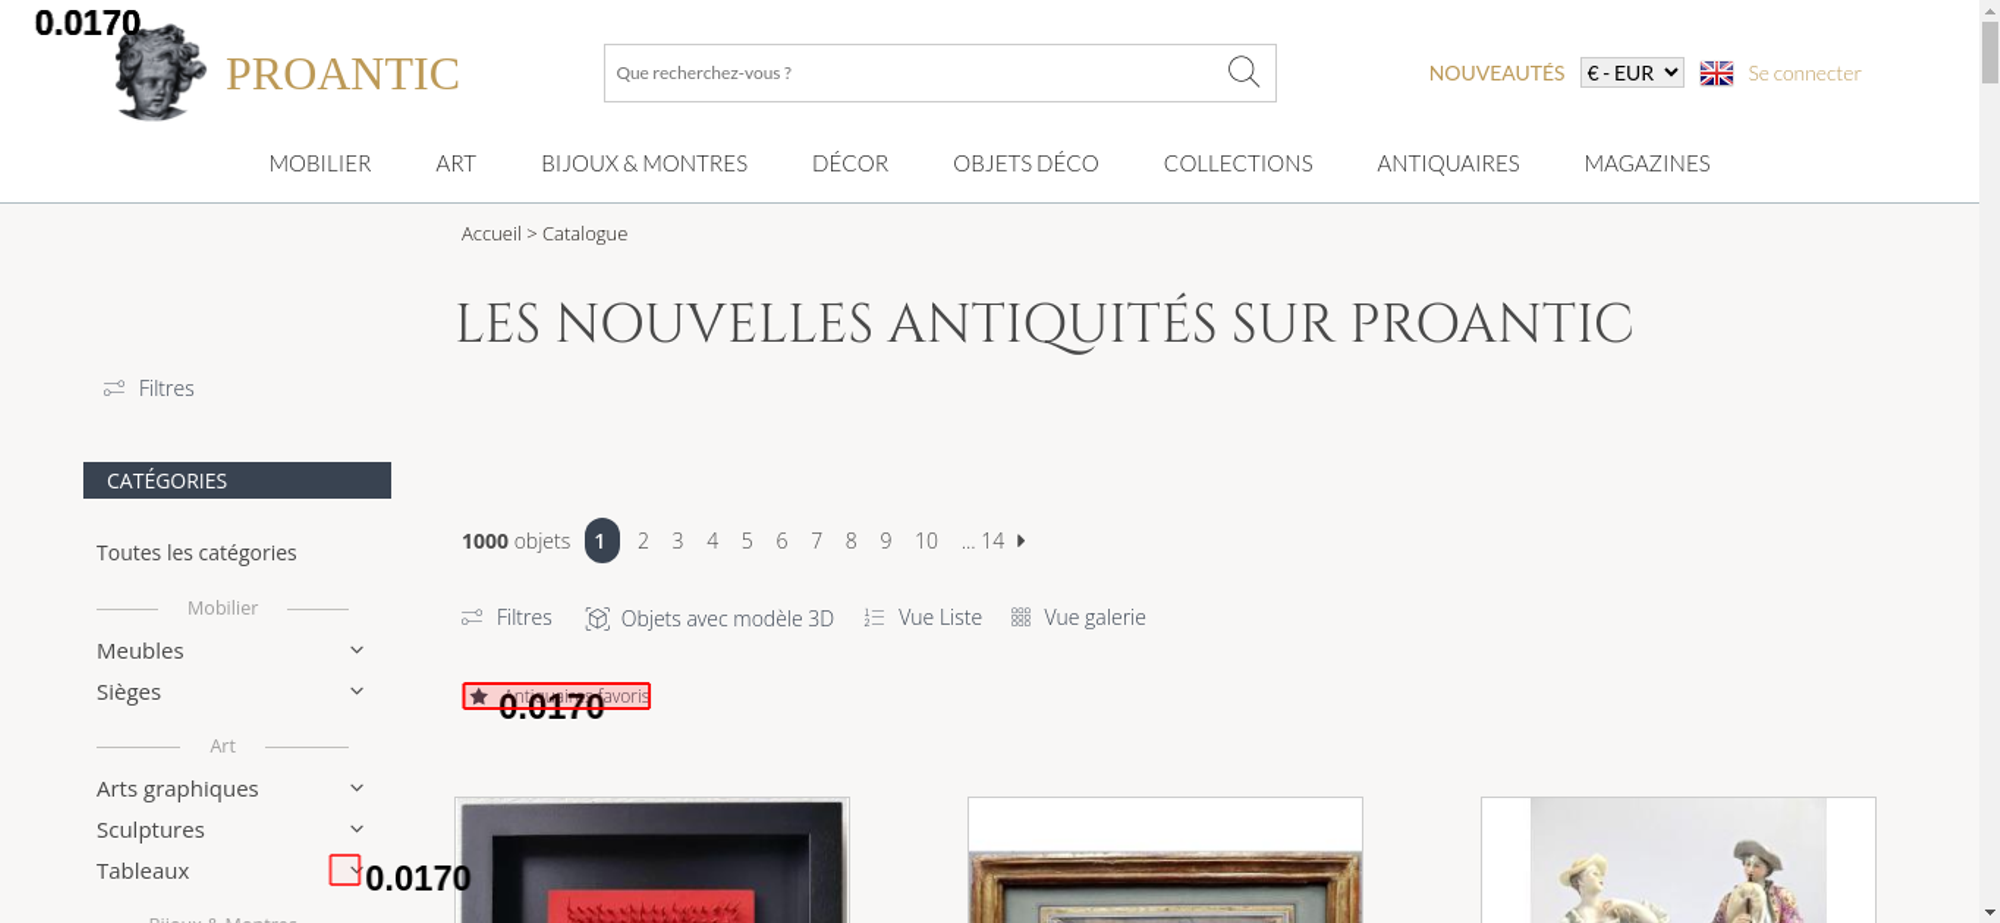Click the UK flag language icon
Image resolution: width=2000 pixels, height=923 pixels.
tap(1716, 73)
